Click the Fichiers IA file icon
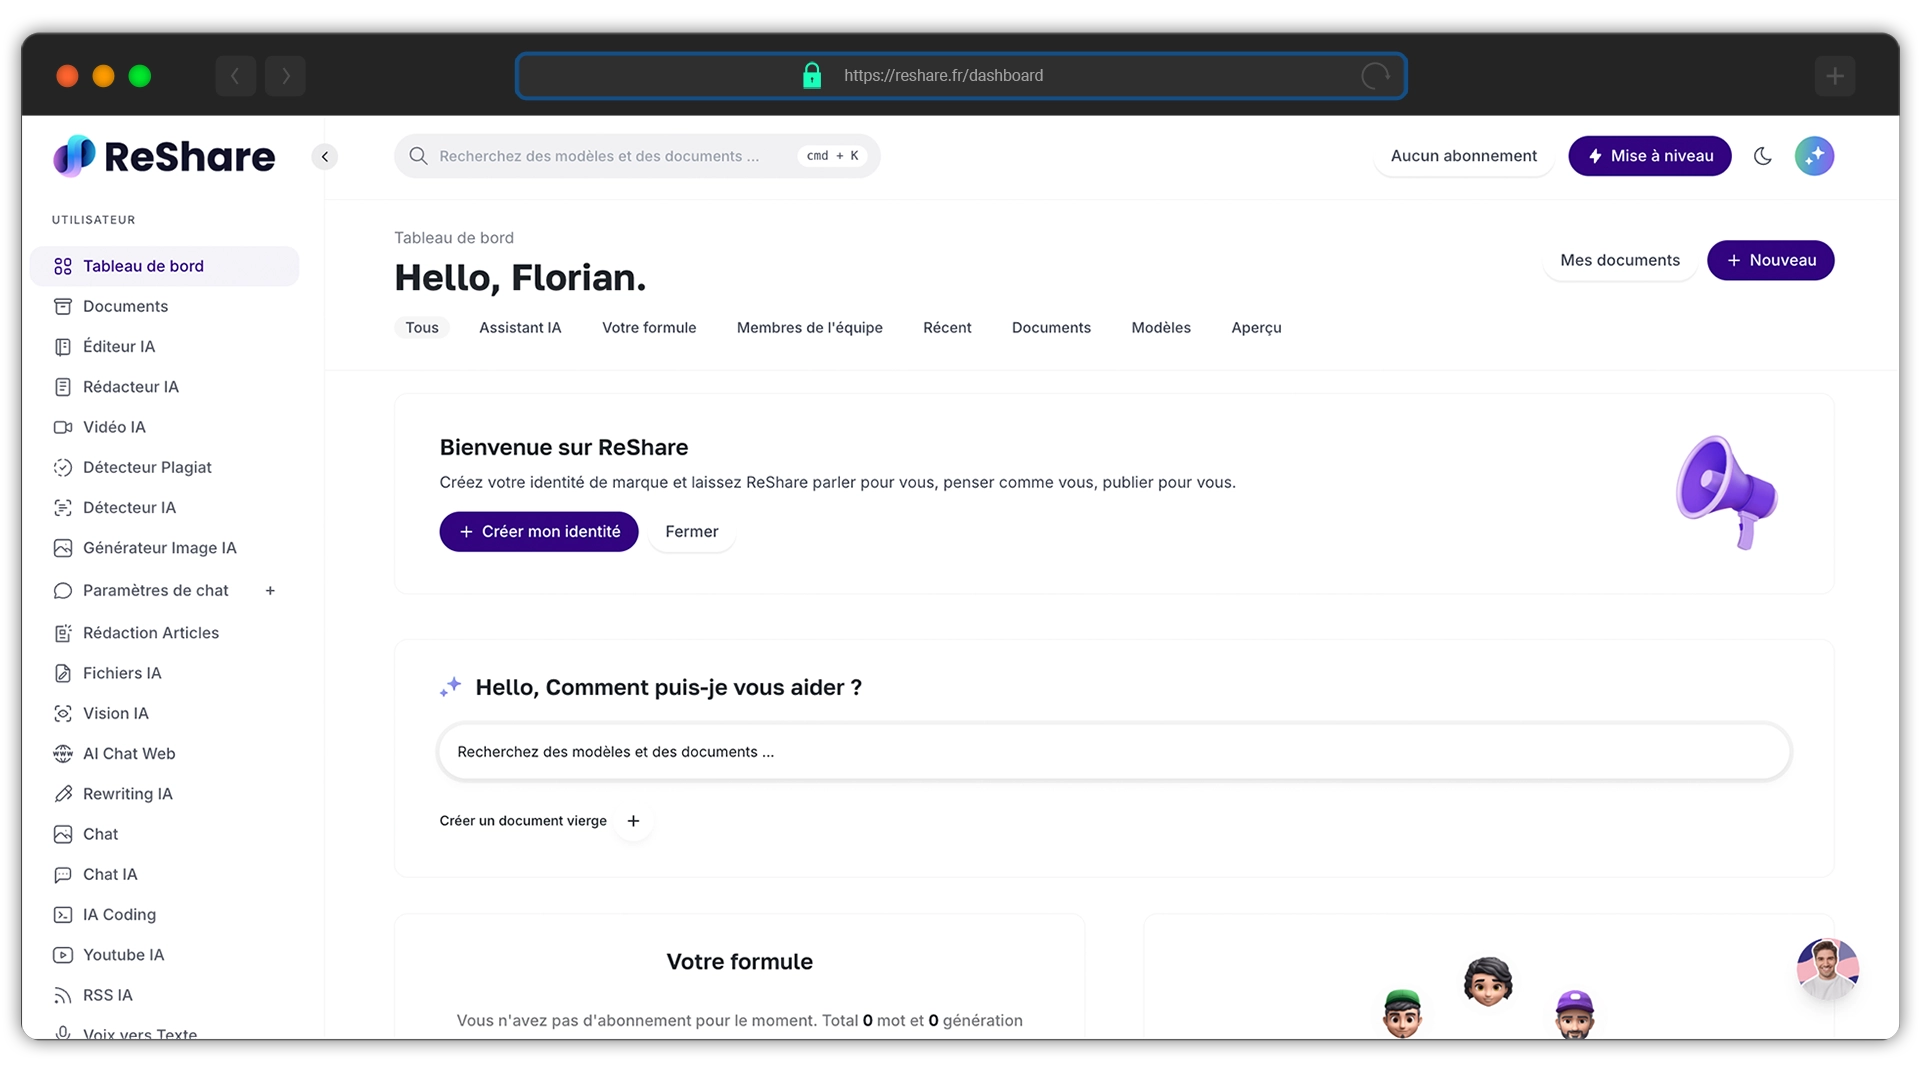 63,673
